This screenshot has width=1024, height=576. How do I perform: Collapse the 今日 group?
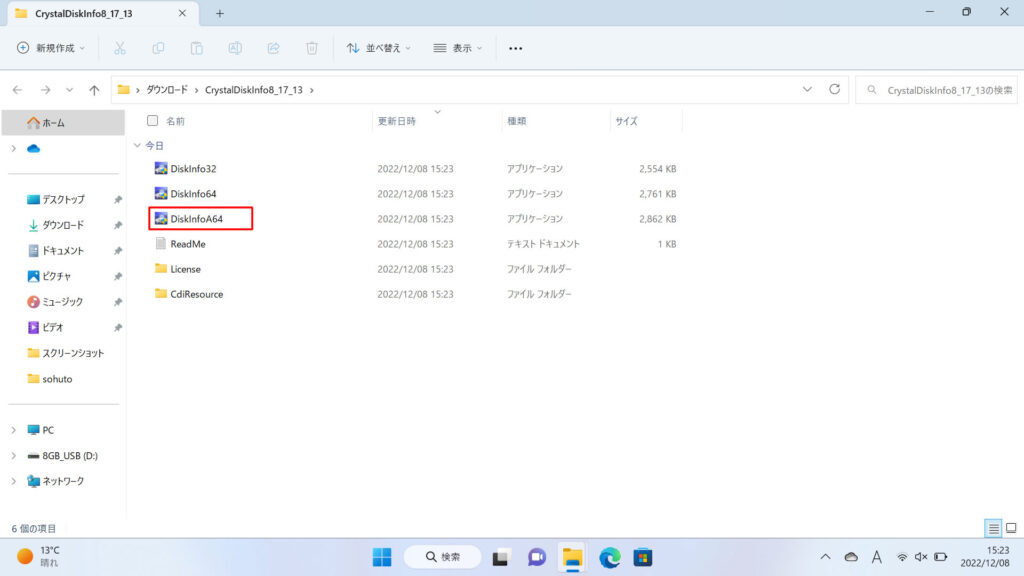[x=137, y=146]
